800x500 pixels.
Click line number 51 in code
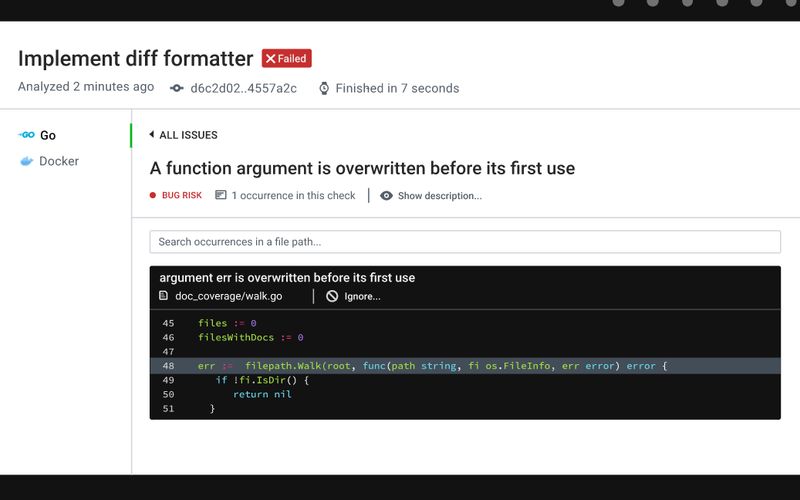tap(168, 409)
